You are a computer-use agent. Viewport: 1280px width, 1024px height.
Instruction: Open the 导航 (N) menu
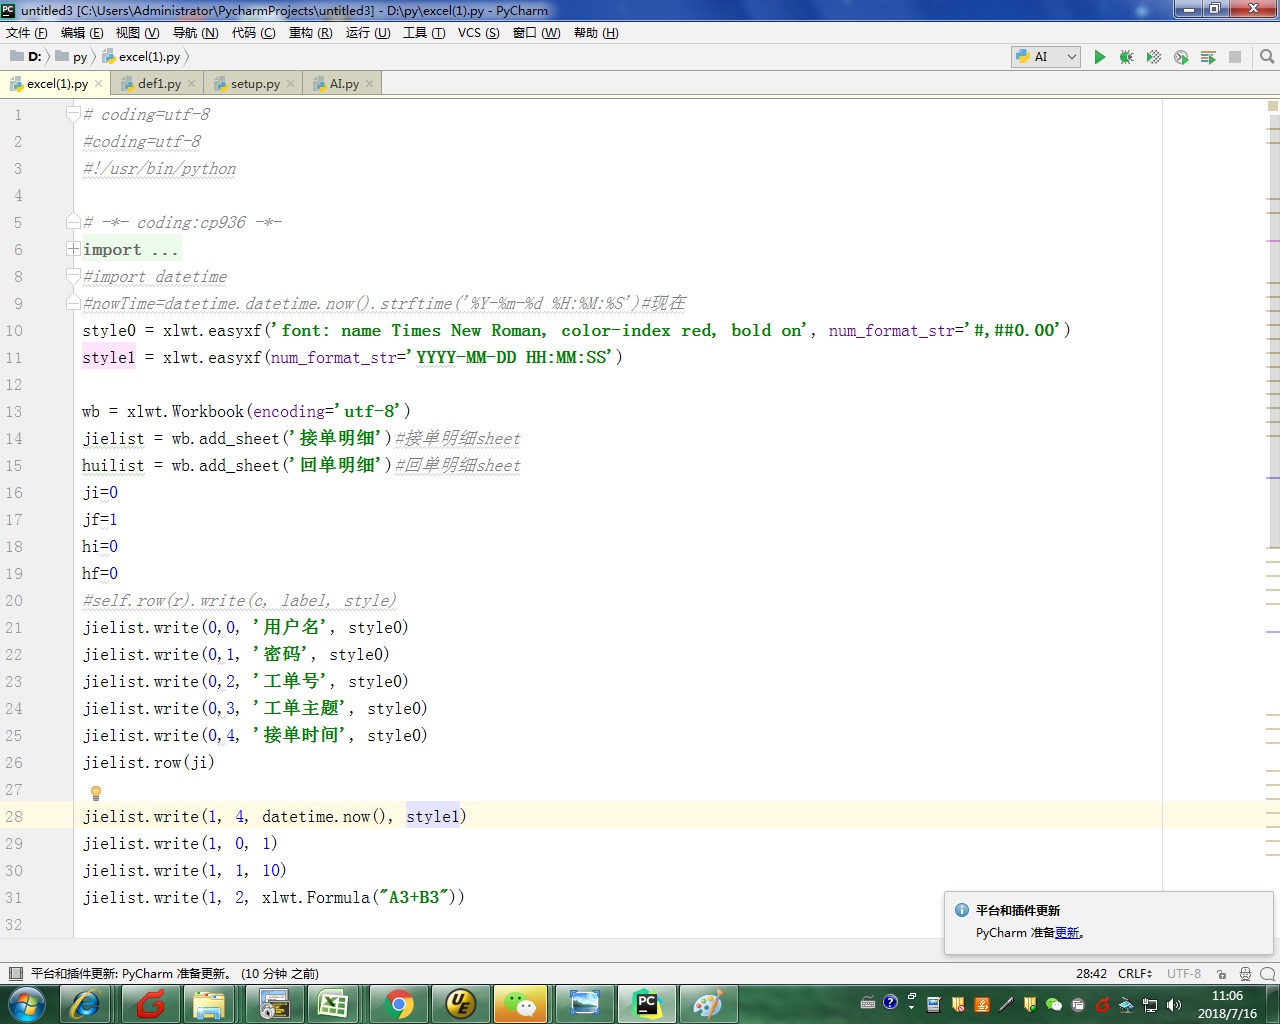[x=196, y=33]
